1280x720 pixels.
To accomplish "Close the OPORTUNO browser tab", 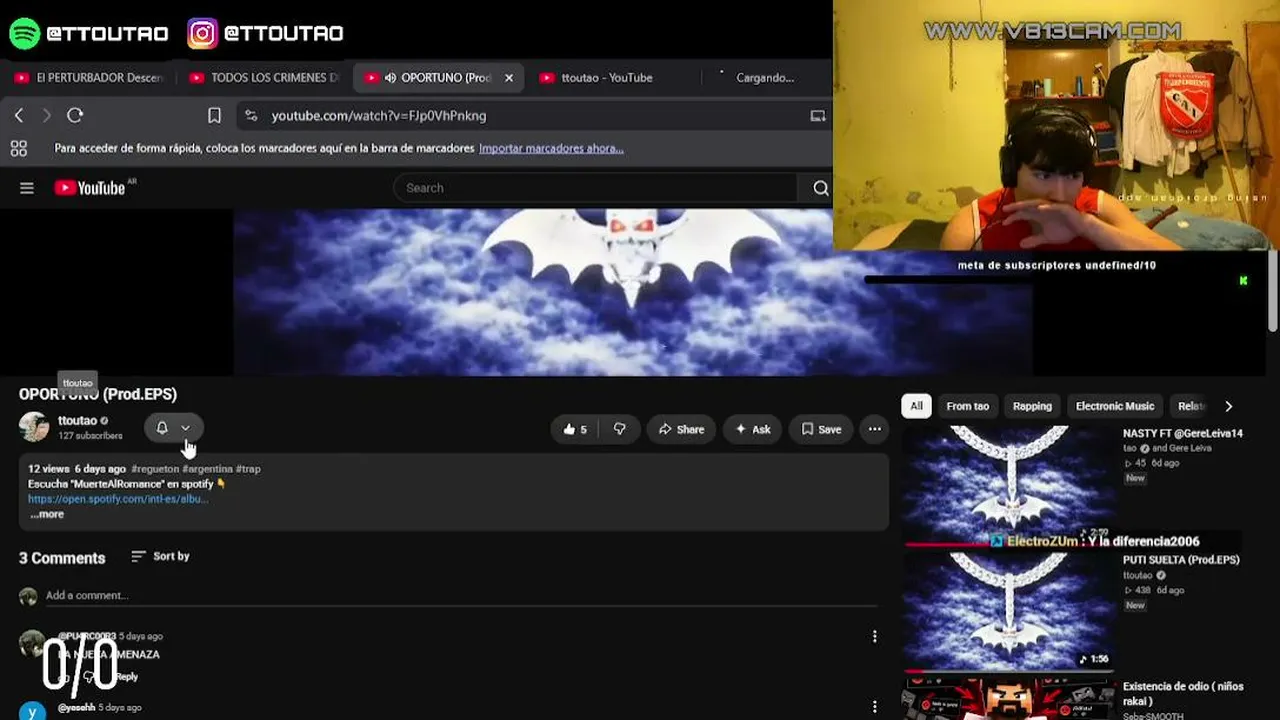I will 509,78.
